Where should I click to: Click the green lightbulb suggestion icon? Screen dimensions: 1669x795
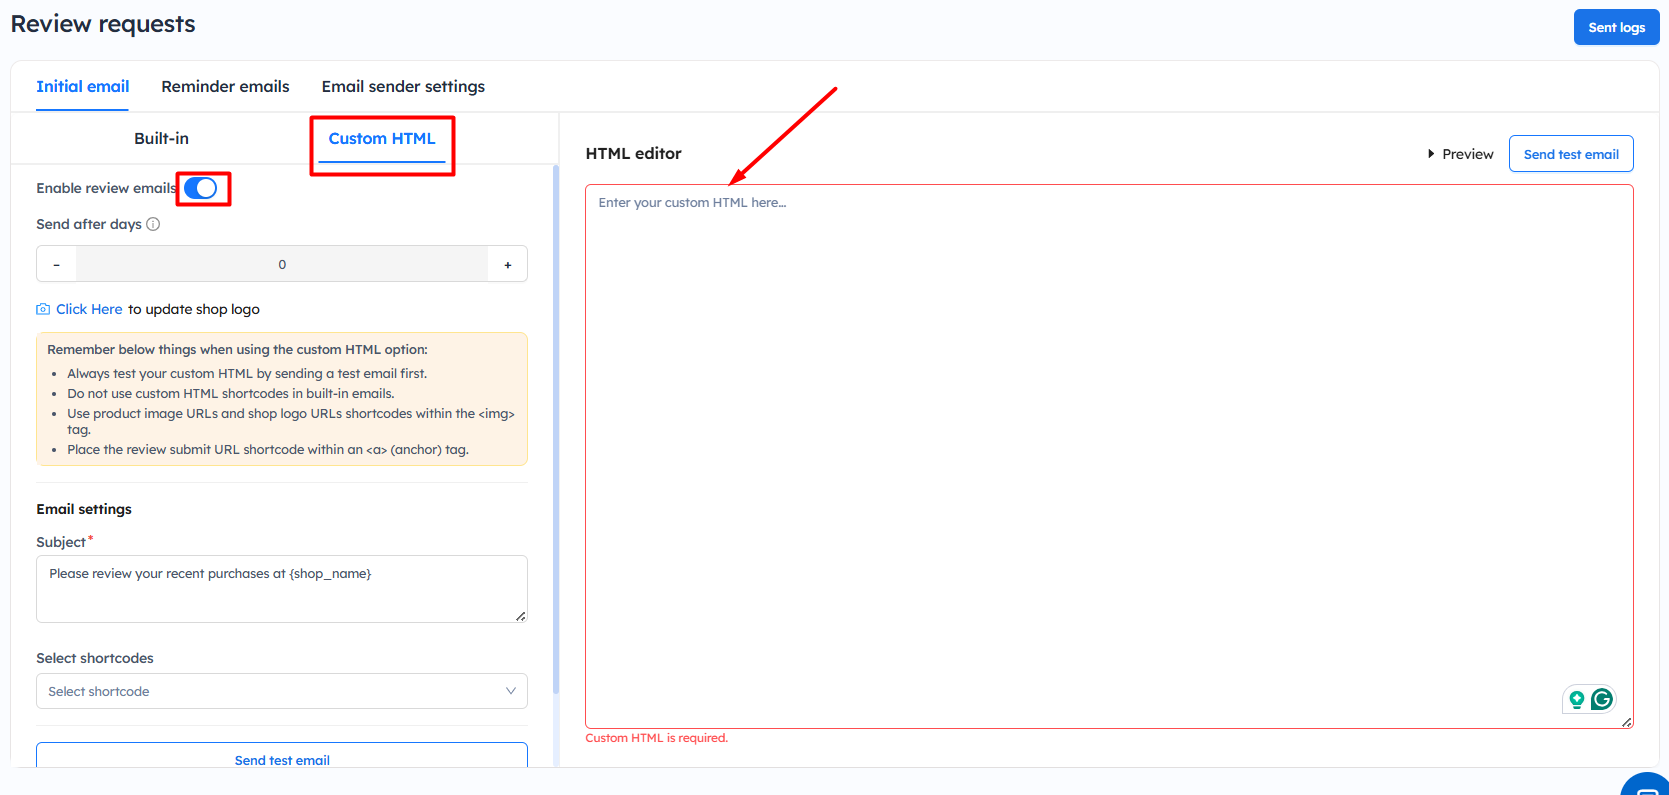pyautogui.click(x=1577, y=699)
